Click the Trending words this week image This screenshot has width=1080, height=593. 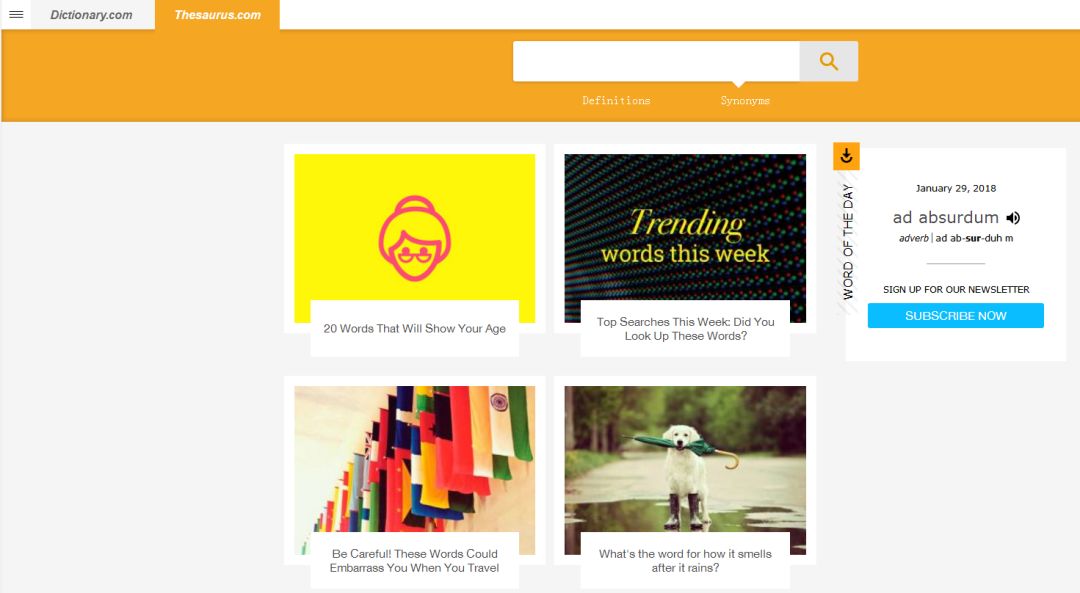point(685,229)
